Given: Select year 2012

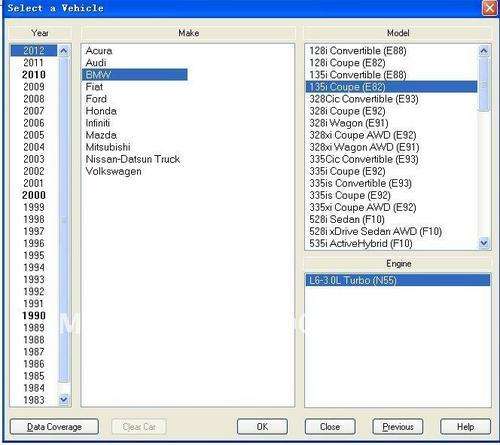Looking at the screenshot, I should (x=34, y=50).
